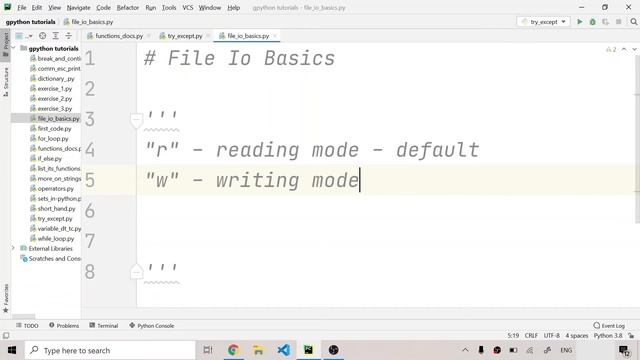Start debugging with the bug icon
The height and width of the screenshot is (360, 640).
pyautogui.click(x=593, y=22)
